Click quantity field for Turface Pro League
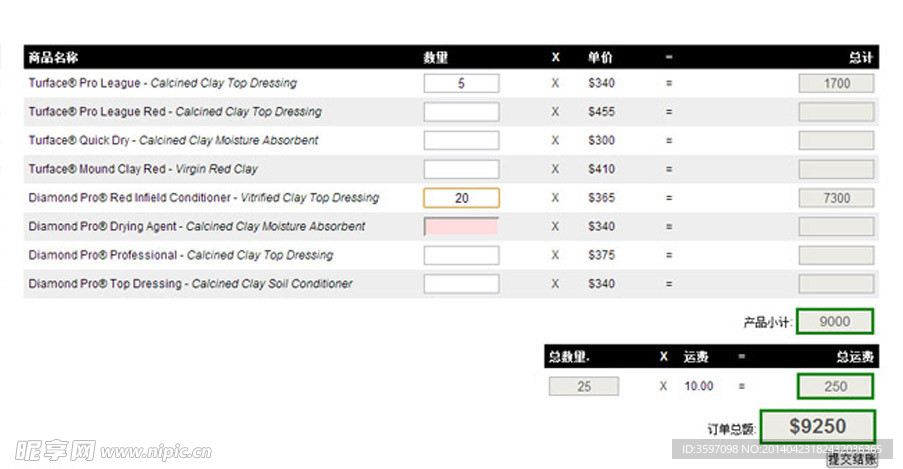Image resolution: width=903 pixels, height=469 pixels. [x=461, y=83]
